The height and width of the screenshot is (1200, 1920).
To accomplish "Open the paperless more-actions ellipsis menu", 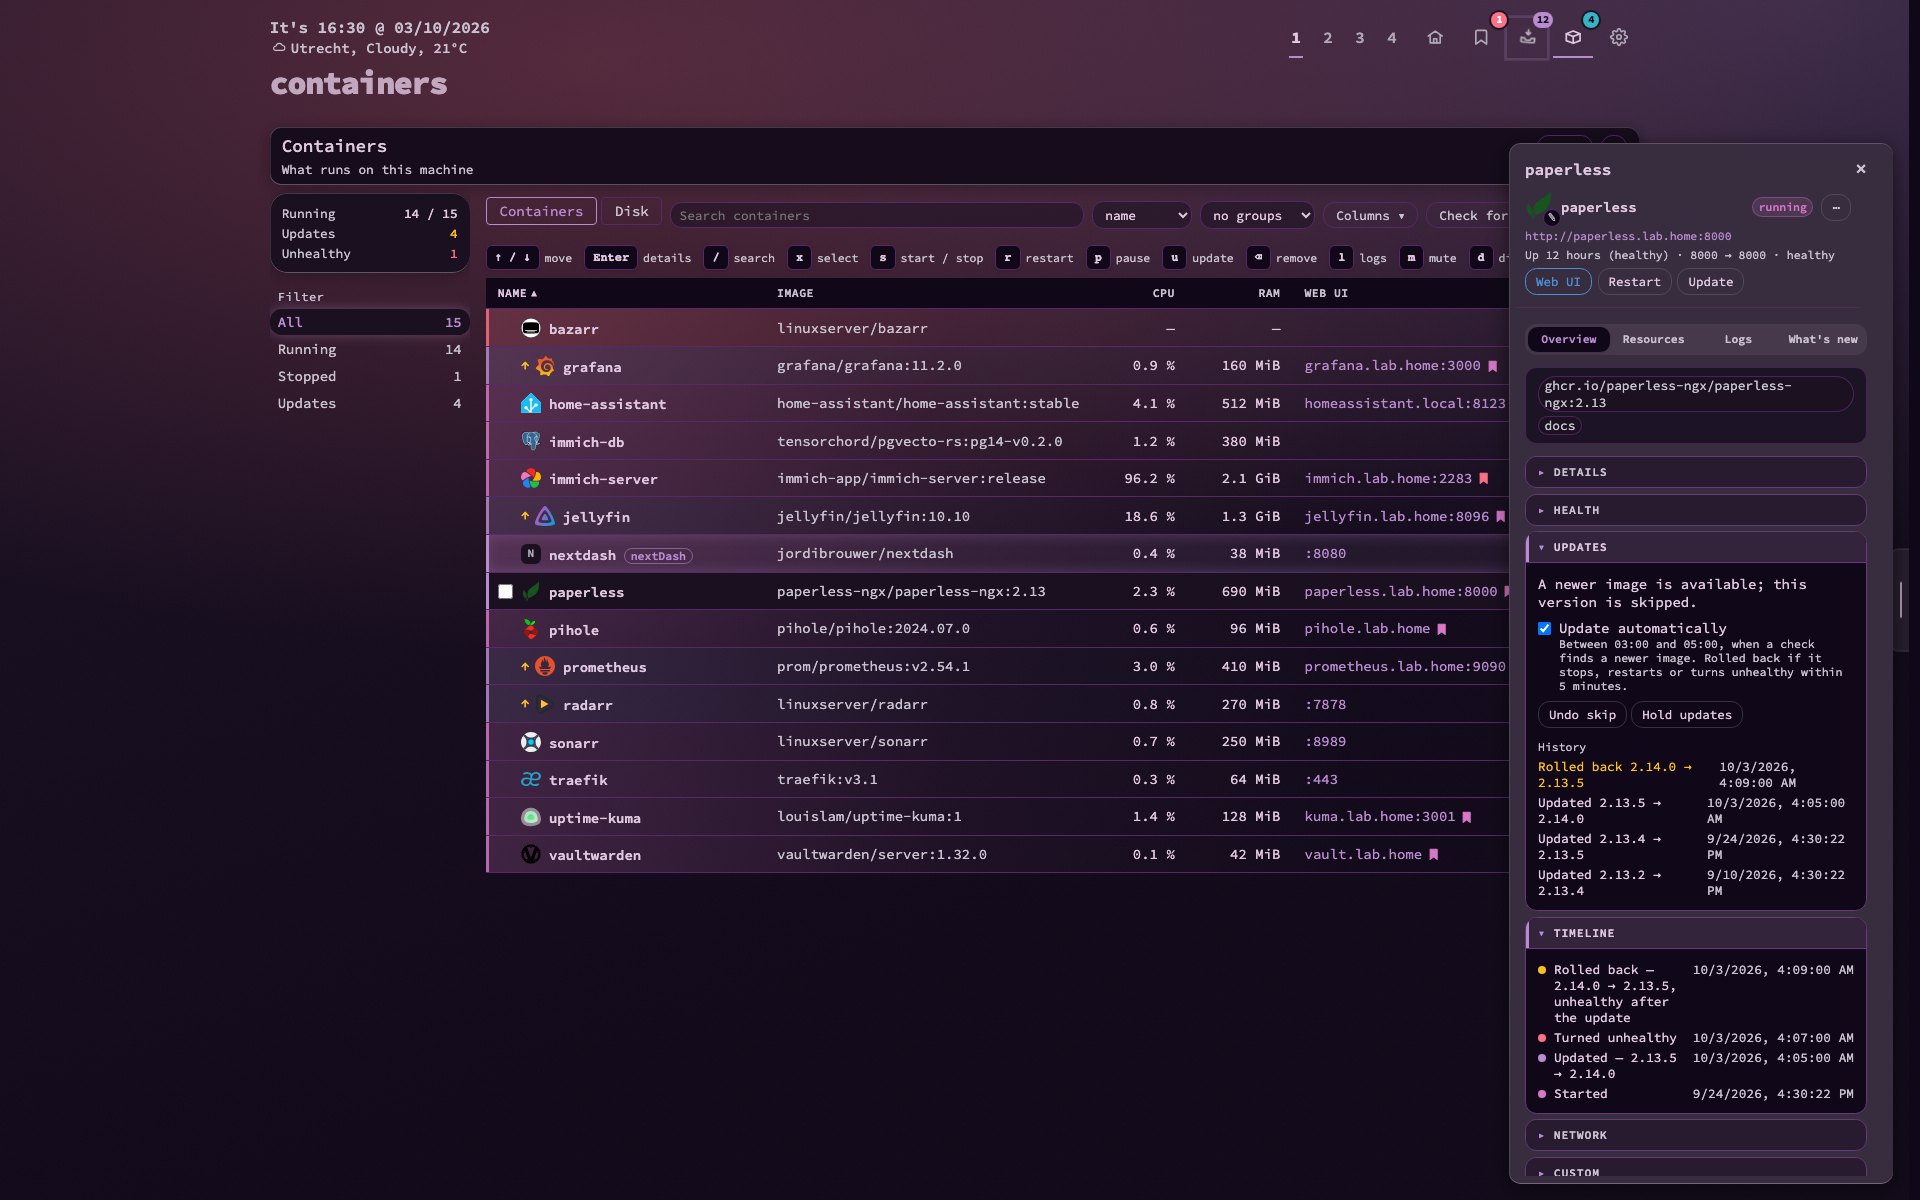I will point(1836,207).
